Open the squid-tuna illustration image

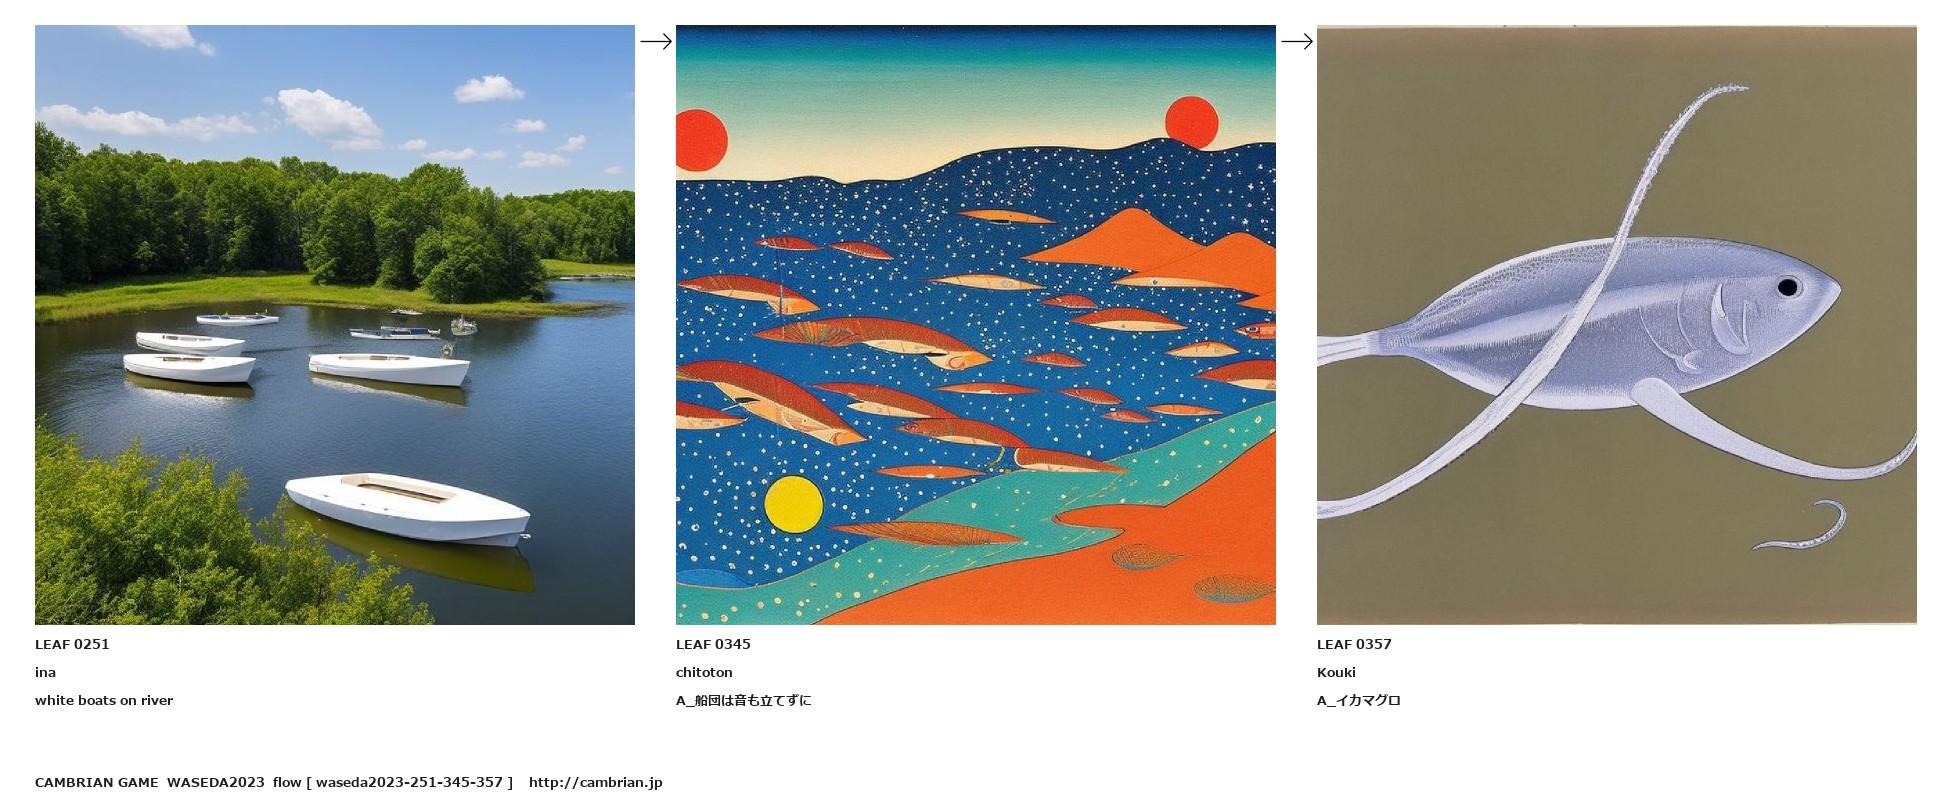coord(1617,325)
